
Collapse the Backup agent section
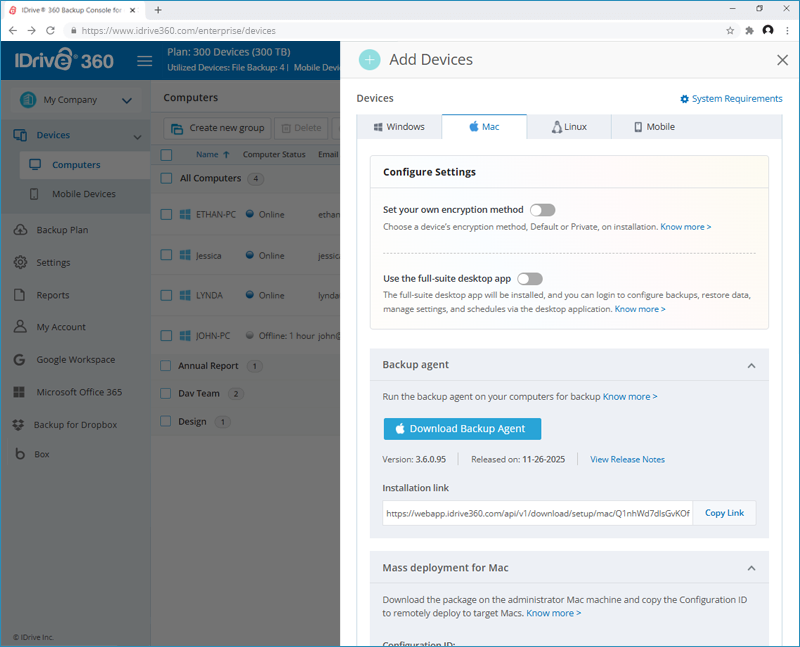pos(751,366)
